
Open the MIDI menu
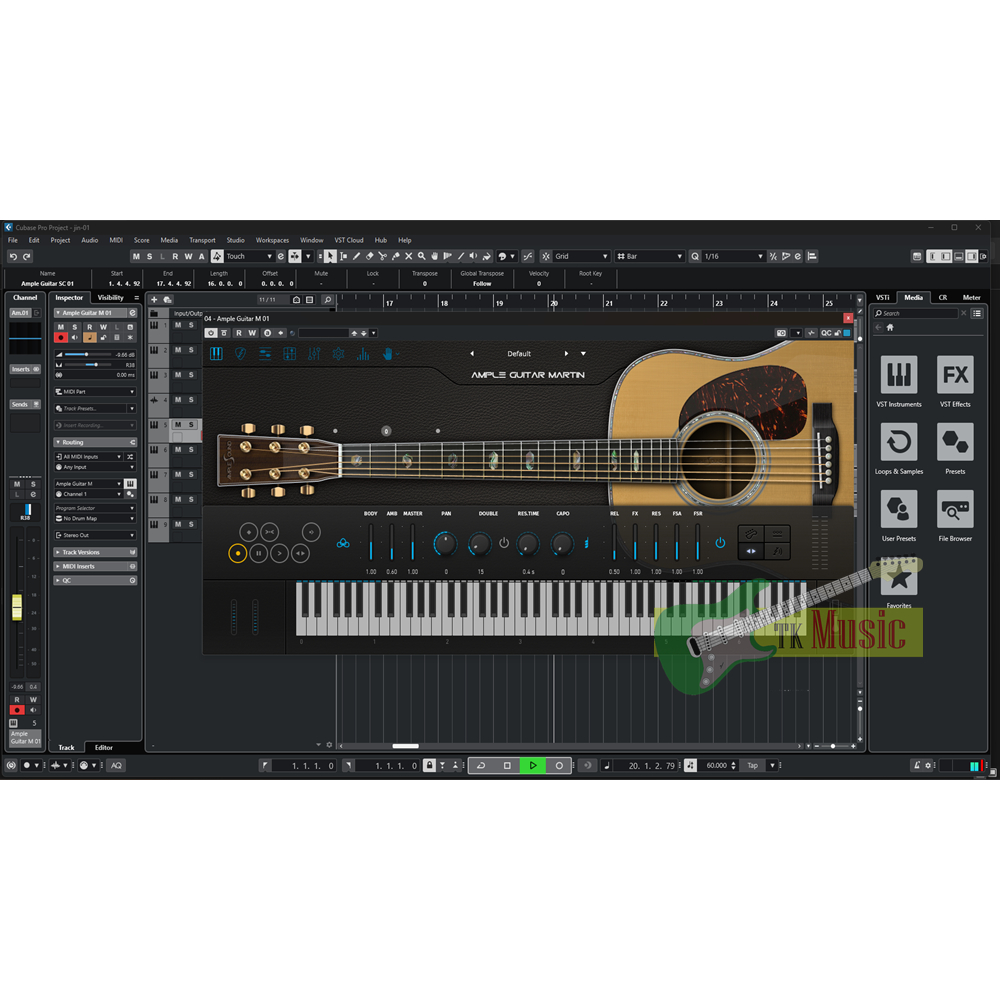tap(116, 240)
